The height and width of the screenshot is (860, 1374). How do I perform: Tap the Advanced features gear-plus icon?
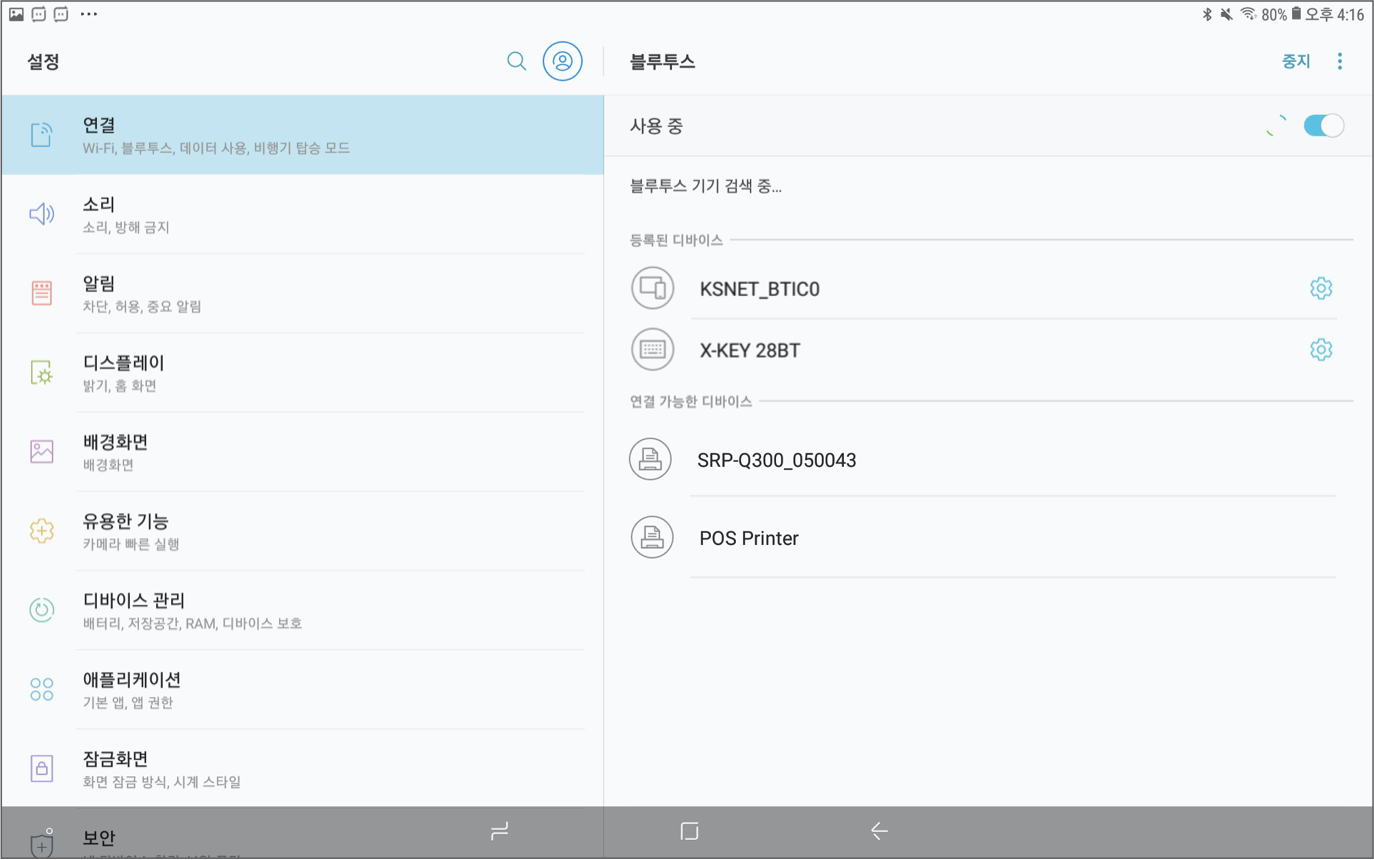coord(41,531)
